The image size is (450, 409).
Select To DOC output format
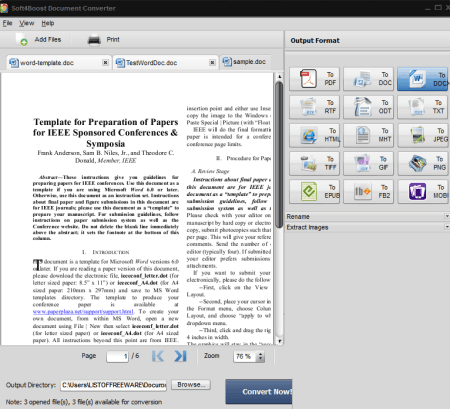368,79
